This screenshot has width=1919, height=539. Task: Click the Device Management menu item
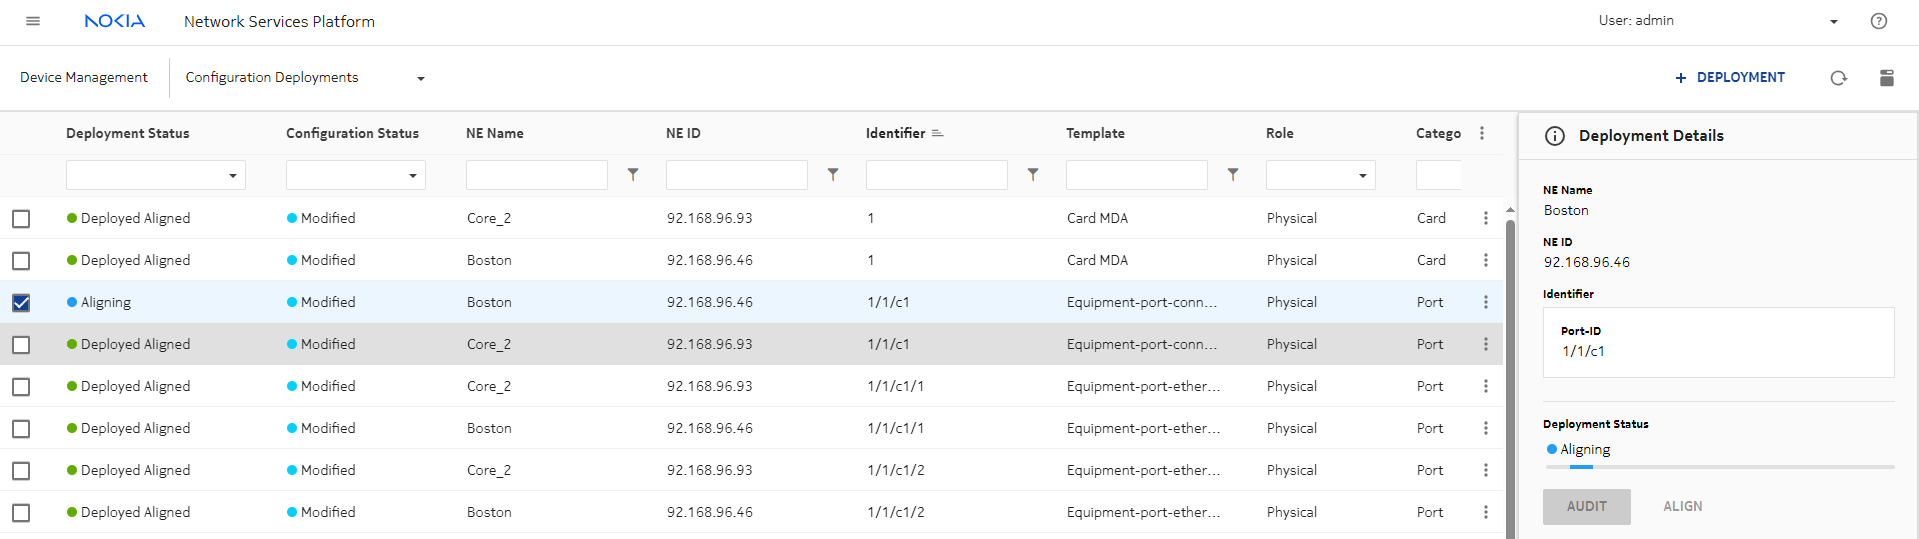pyautogui.click(x=84, y=77)
